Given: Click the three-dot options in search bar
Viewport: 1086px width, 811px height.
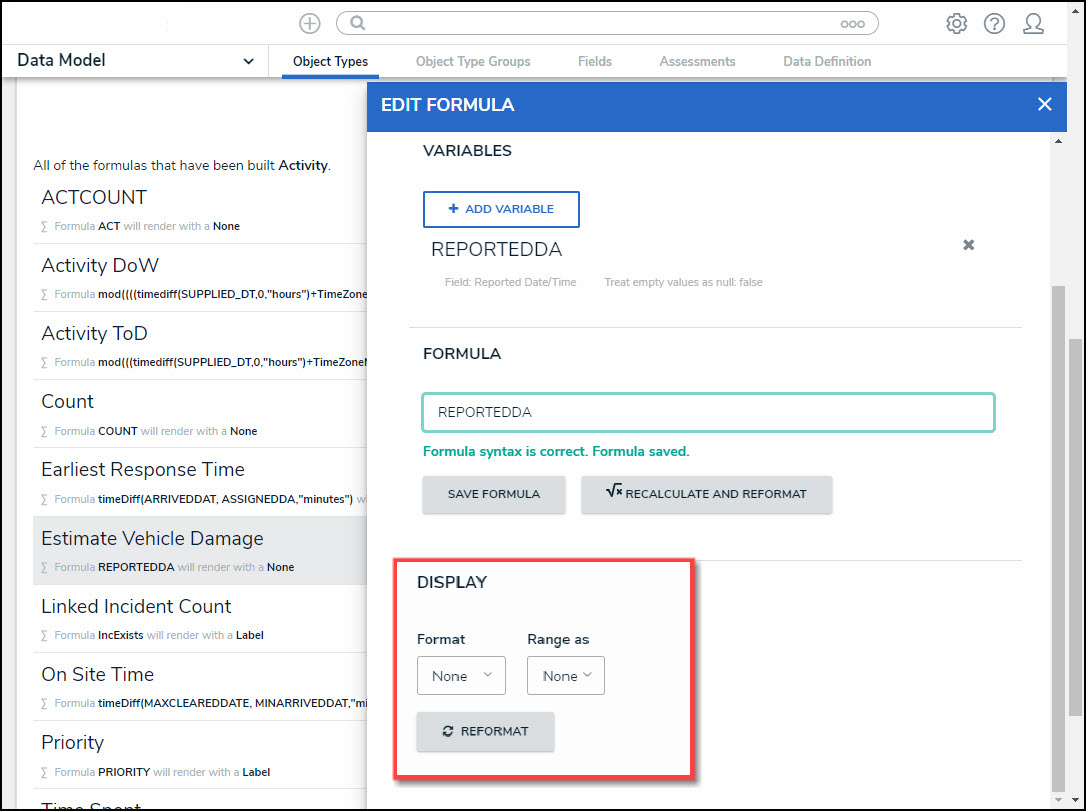Looking at the screenshot, I should coord(852,24).
